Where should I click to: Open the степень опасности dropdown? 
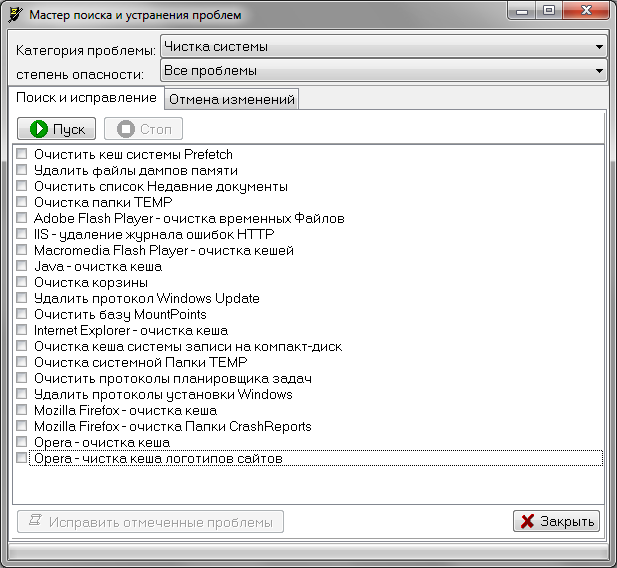(x=384, y=70)
